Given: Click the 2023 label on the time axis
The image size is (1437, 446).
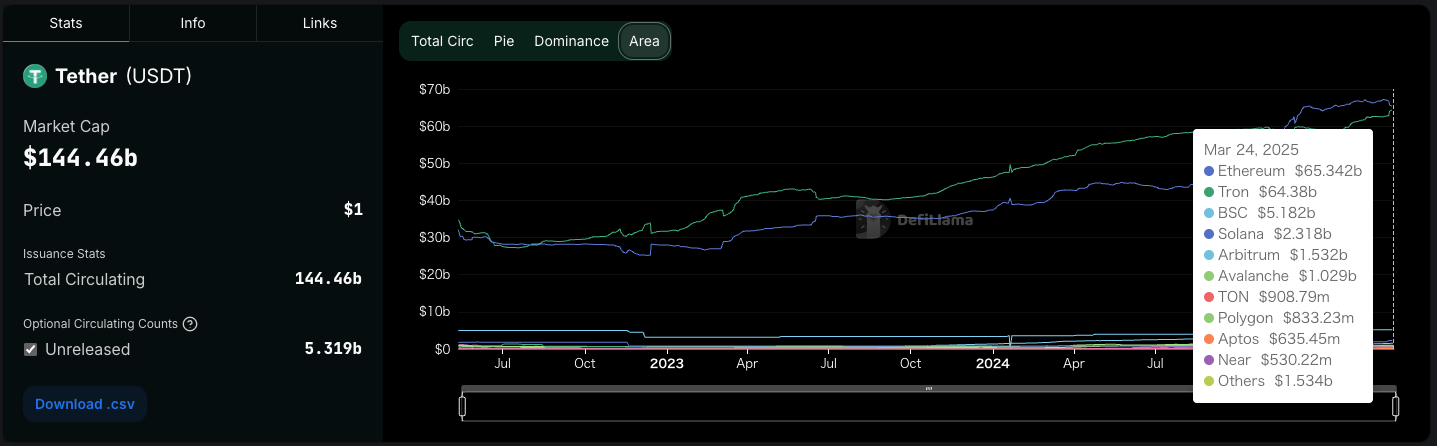Looking at the screenshot, I should tap(667, 363).
